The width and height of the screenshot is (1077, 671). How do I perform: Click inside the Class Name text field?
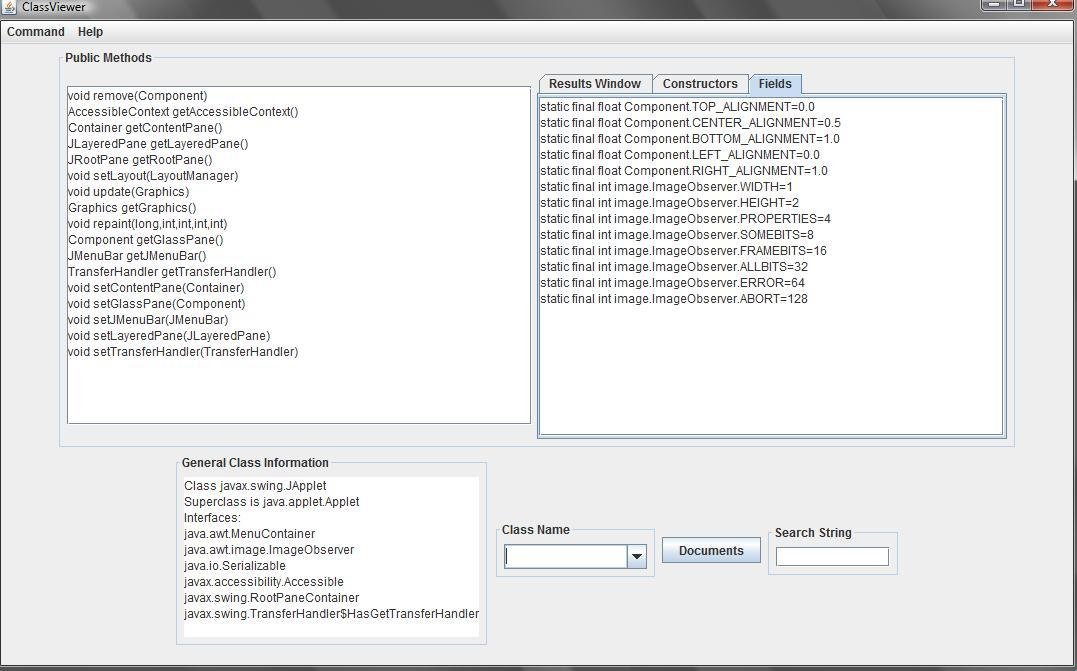(565, 556)
